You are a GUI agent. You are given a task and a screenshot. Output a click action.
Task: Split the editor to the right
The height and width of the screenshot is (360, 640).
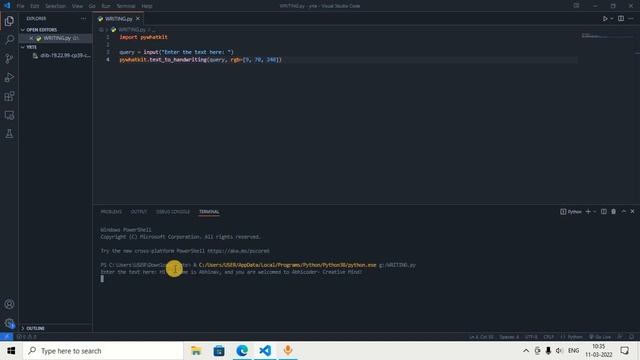point(621,19)
